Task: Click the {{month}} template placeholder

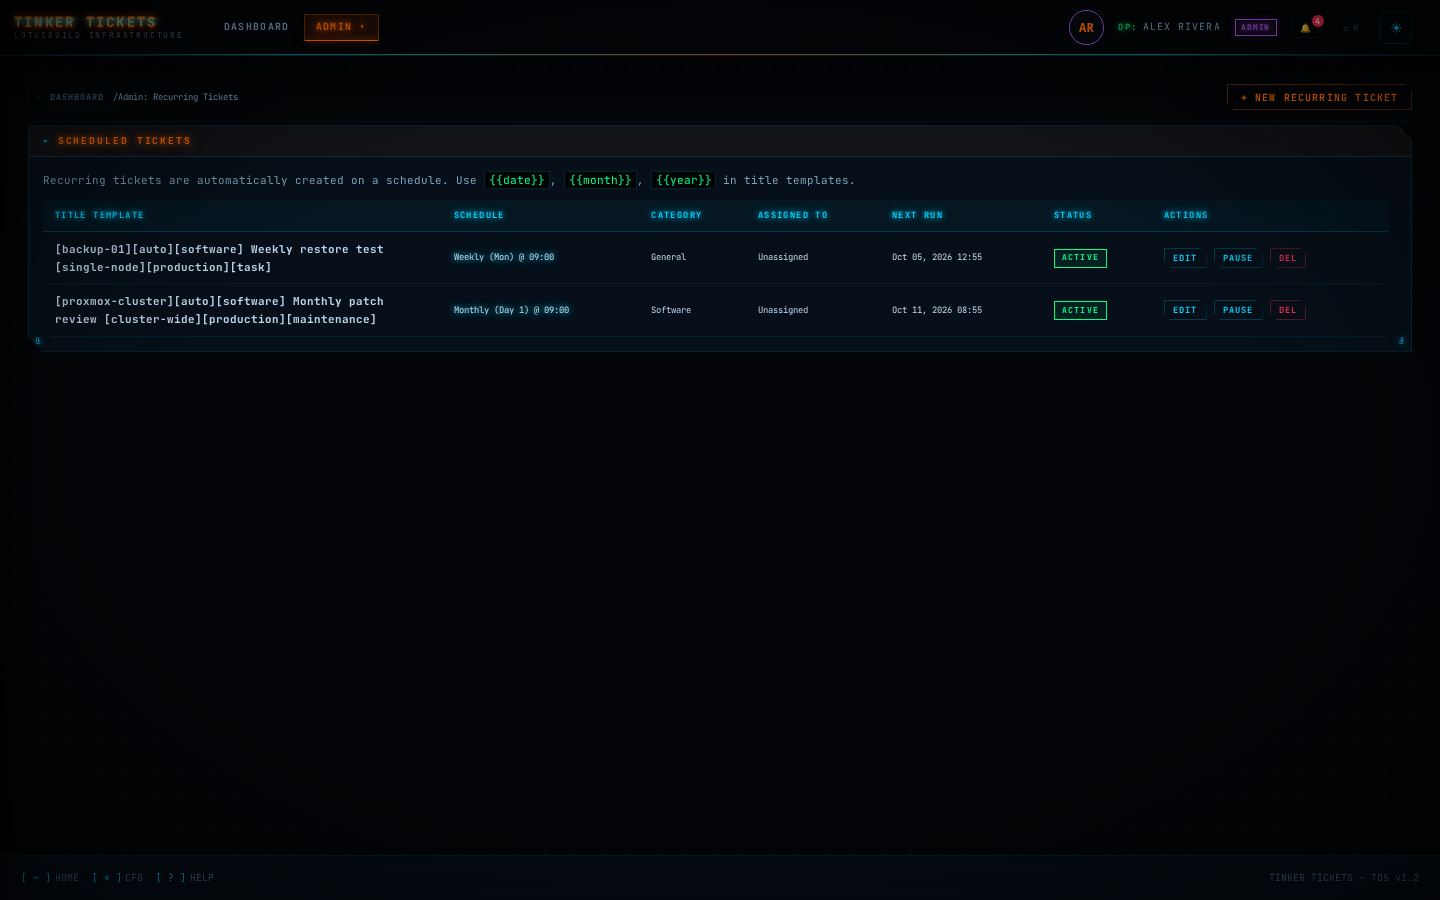Action: 600,180
